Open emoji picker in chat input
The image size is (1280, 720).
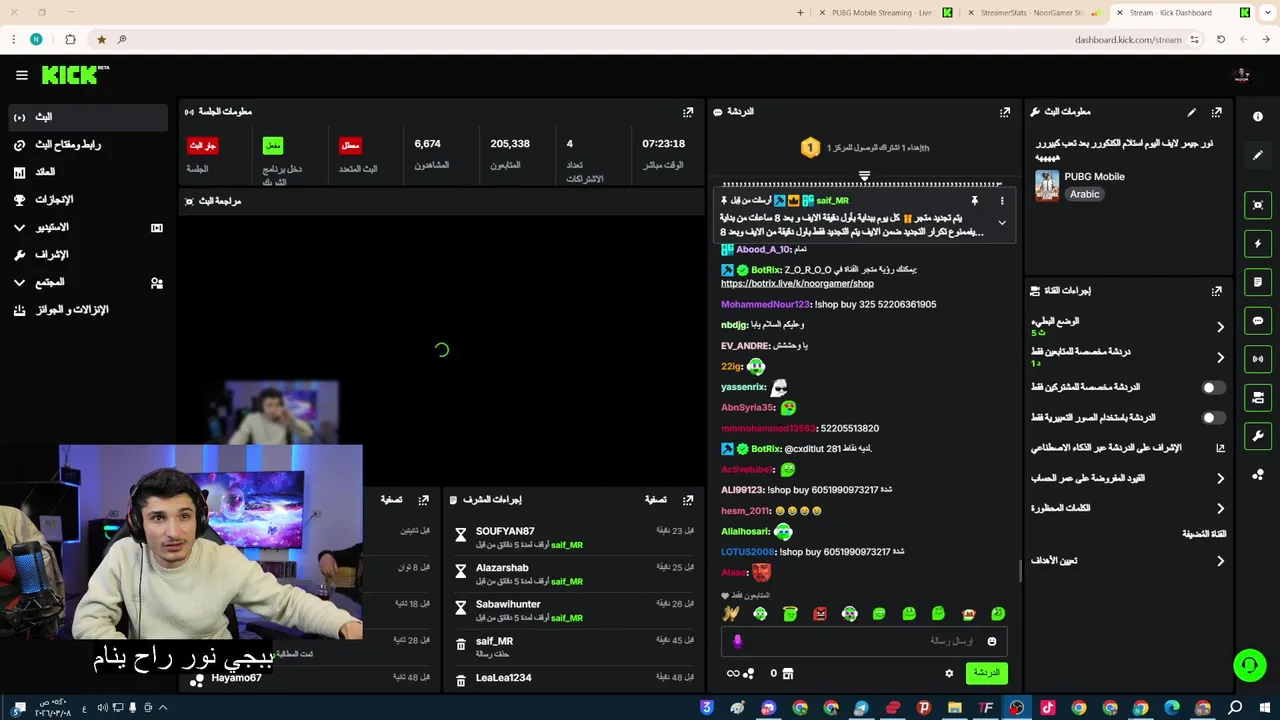pyautogui.click(x=992, y=641)
